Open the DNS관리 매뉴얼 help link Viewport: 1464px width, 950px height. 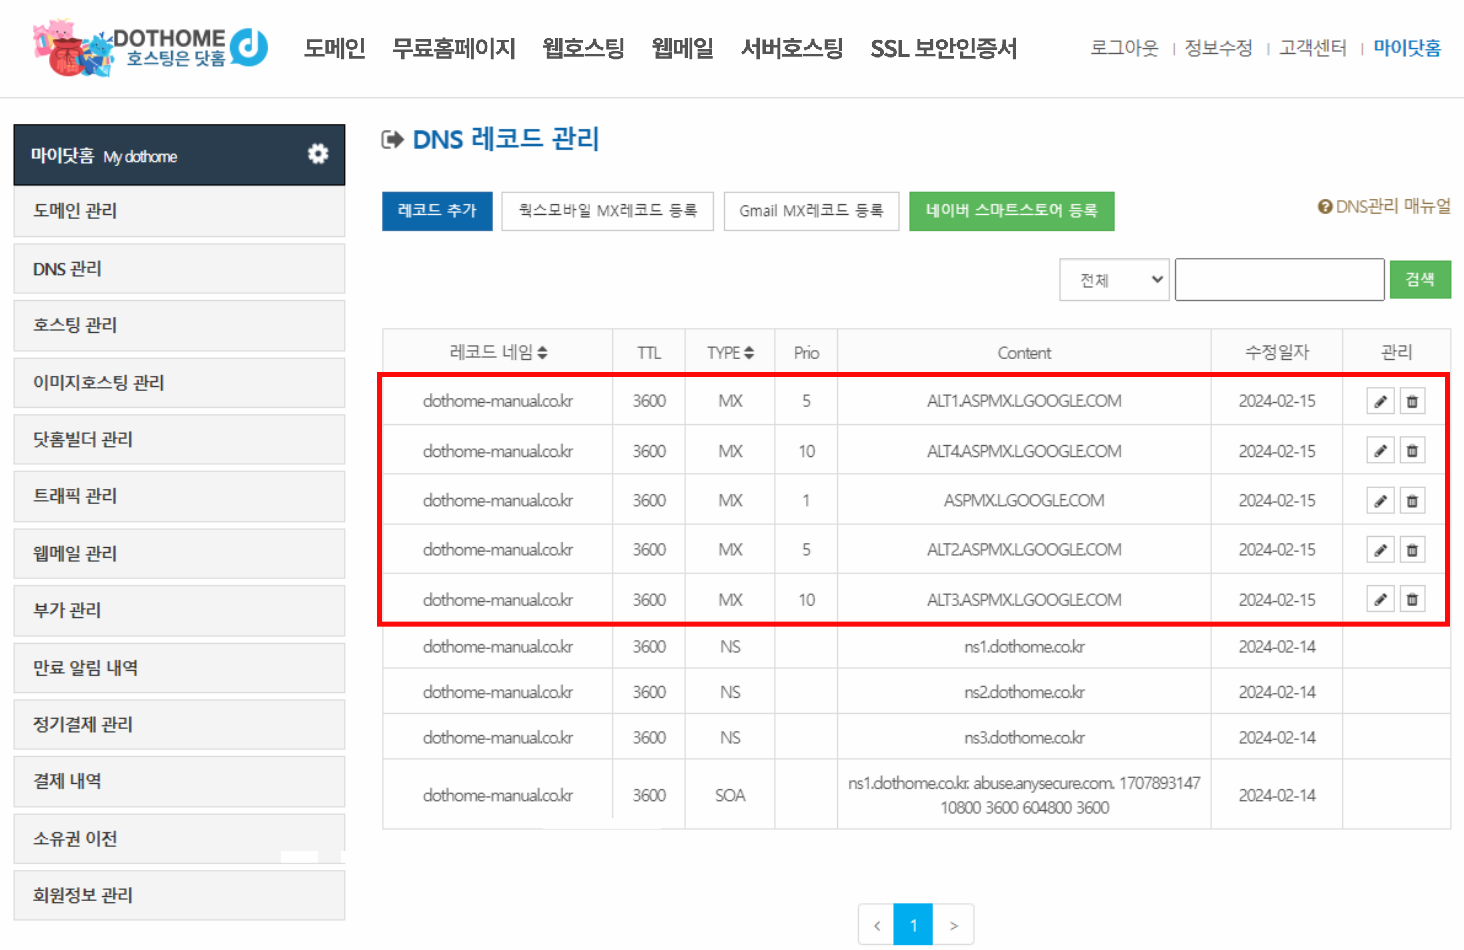[x=1384, y=206]
